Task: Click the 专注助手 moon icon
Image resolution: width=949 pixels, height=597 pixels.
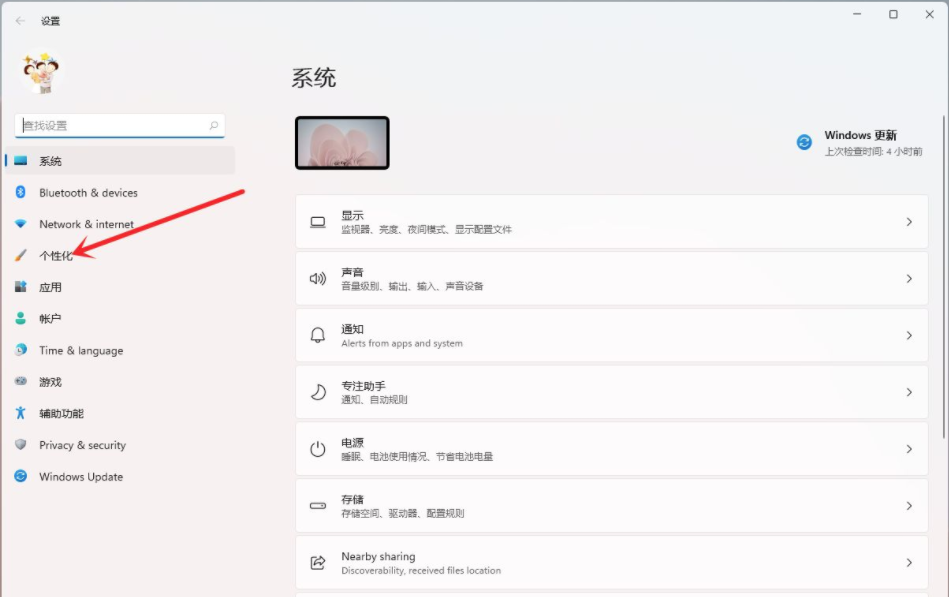Action: point(318,392)
